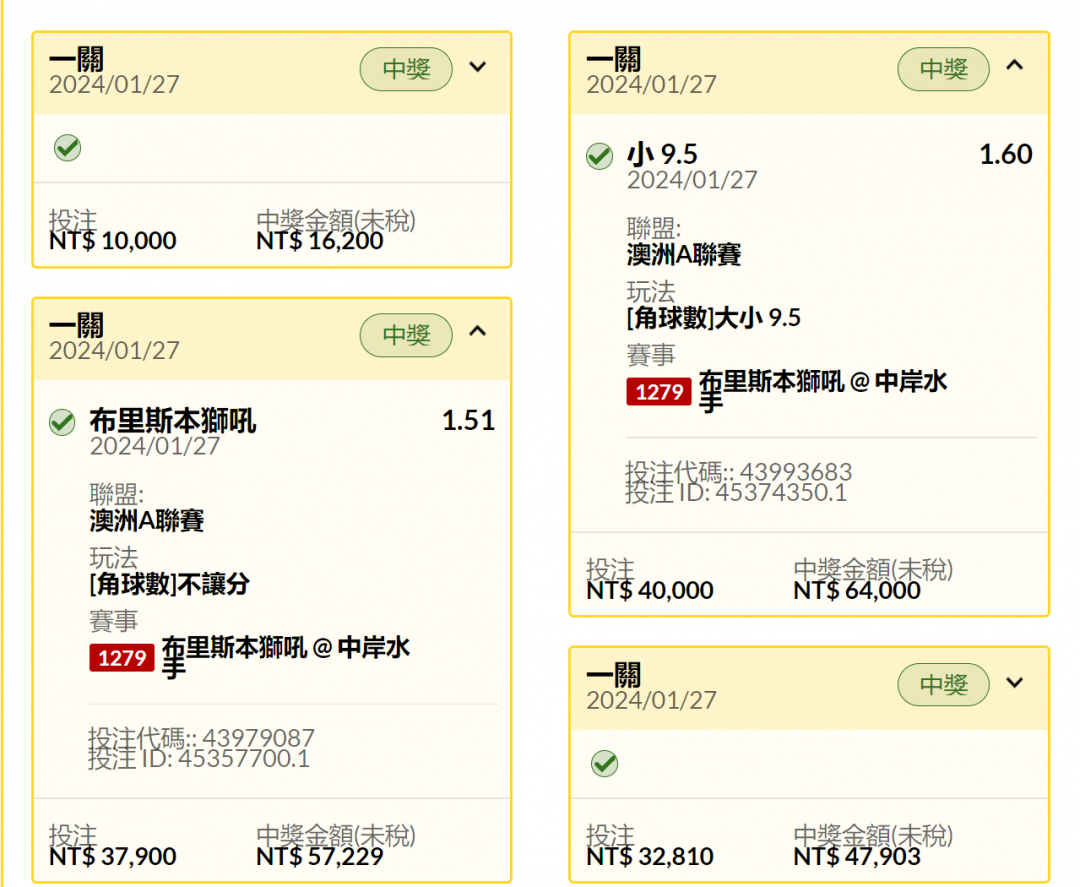The height and width of the screenshot is (887, 1080).
Task: Click green check icon beside 小 9.5
Action: [x=599, y=156]
